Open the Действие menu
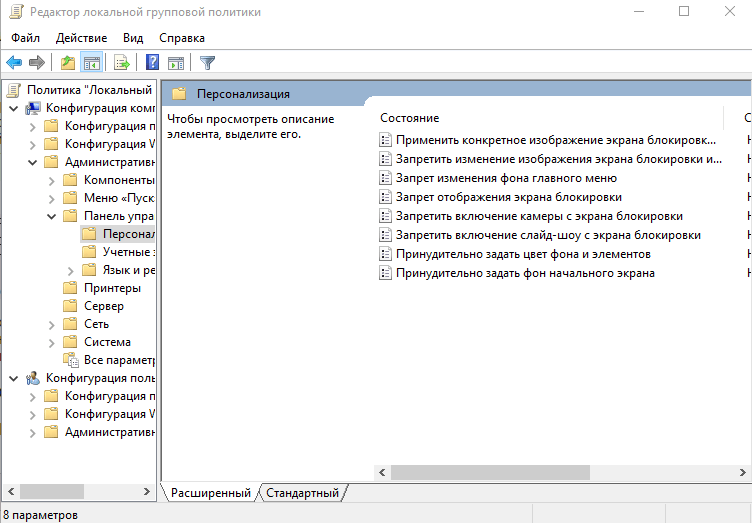752x523 pixels. tap(81, 38)
